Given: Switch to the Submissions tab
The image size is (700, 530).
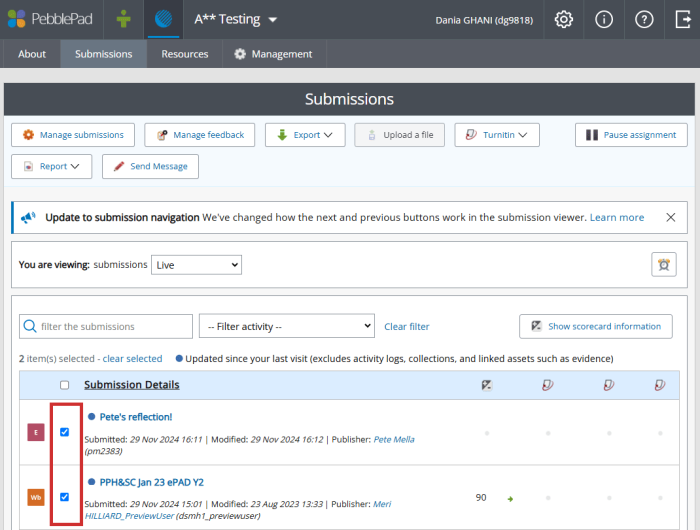Looking at the screenshot, I should point(104,54).
